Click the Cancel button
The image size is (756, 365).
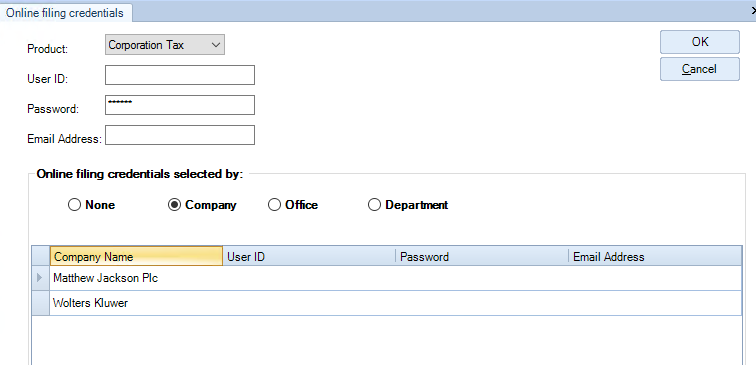pyautogui.click(x=700, y=69)
